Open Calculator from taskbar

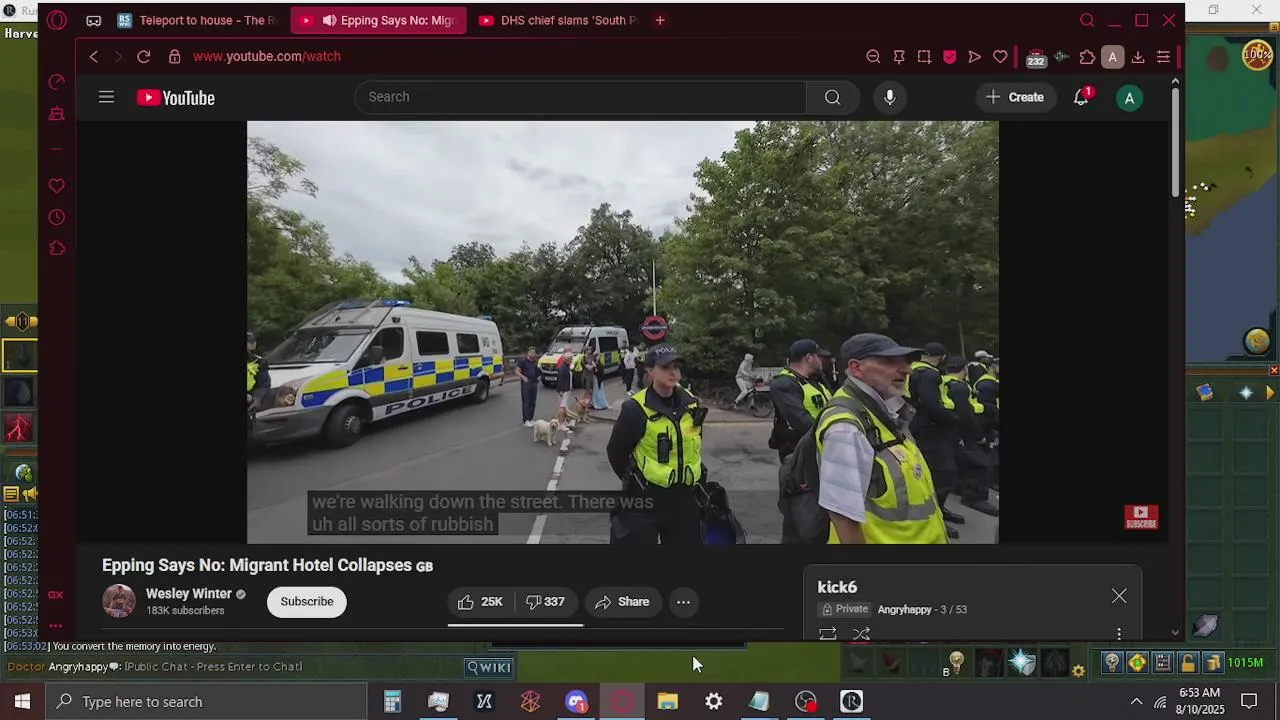pos(392,702)
